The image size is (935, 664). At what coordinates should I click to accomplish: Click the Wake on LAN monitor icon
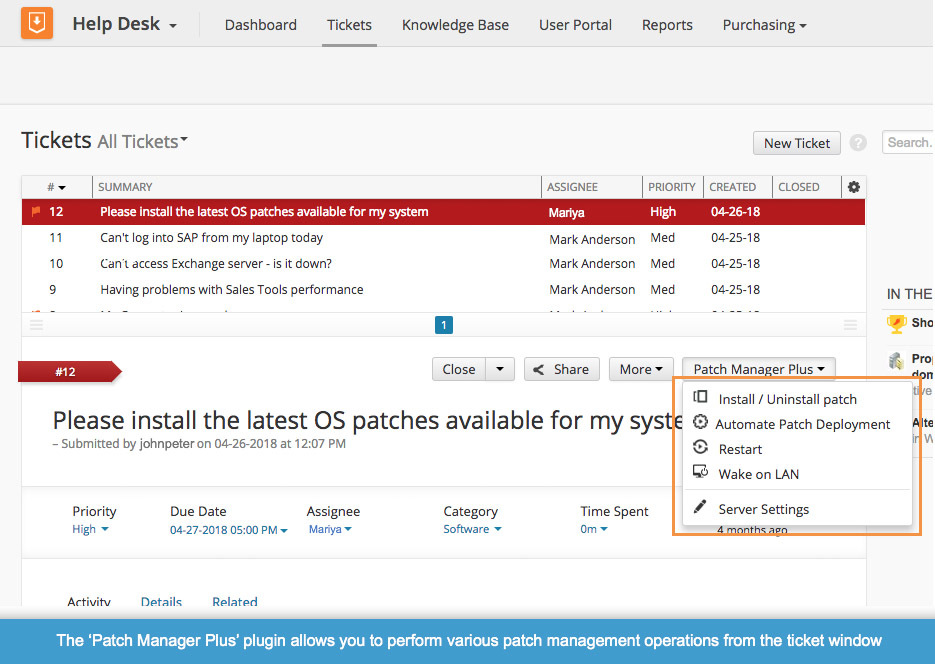700,473
